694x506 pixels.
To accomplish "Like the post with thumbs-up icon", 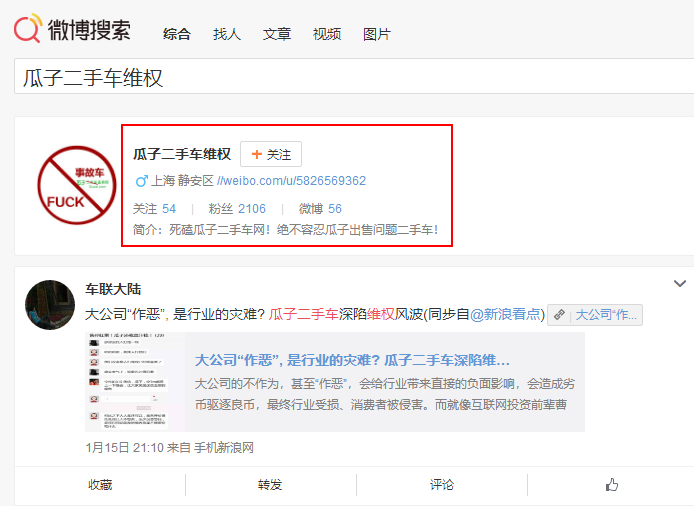I will 612,485.
